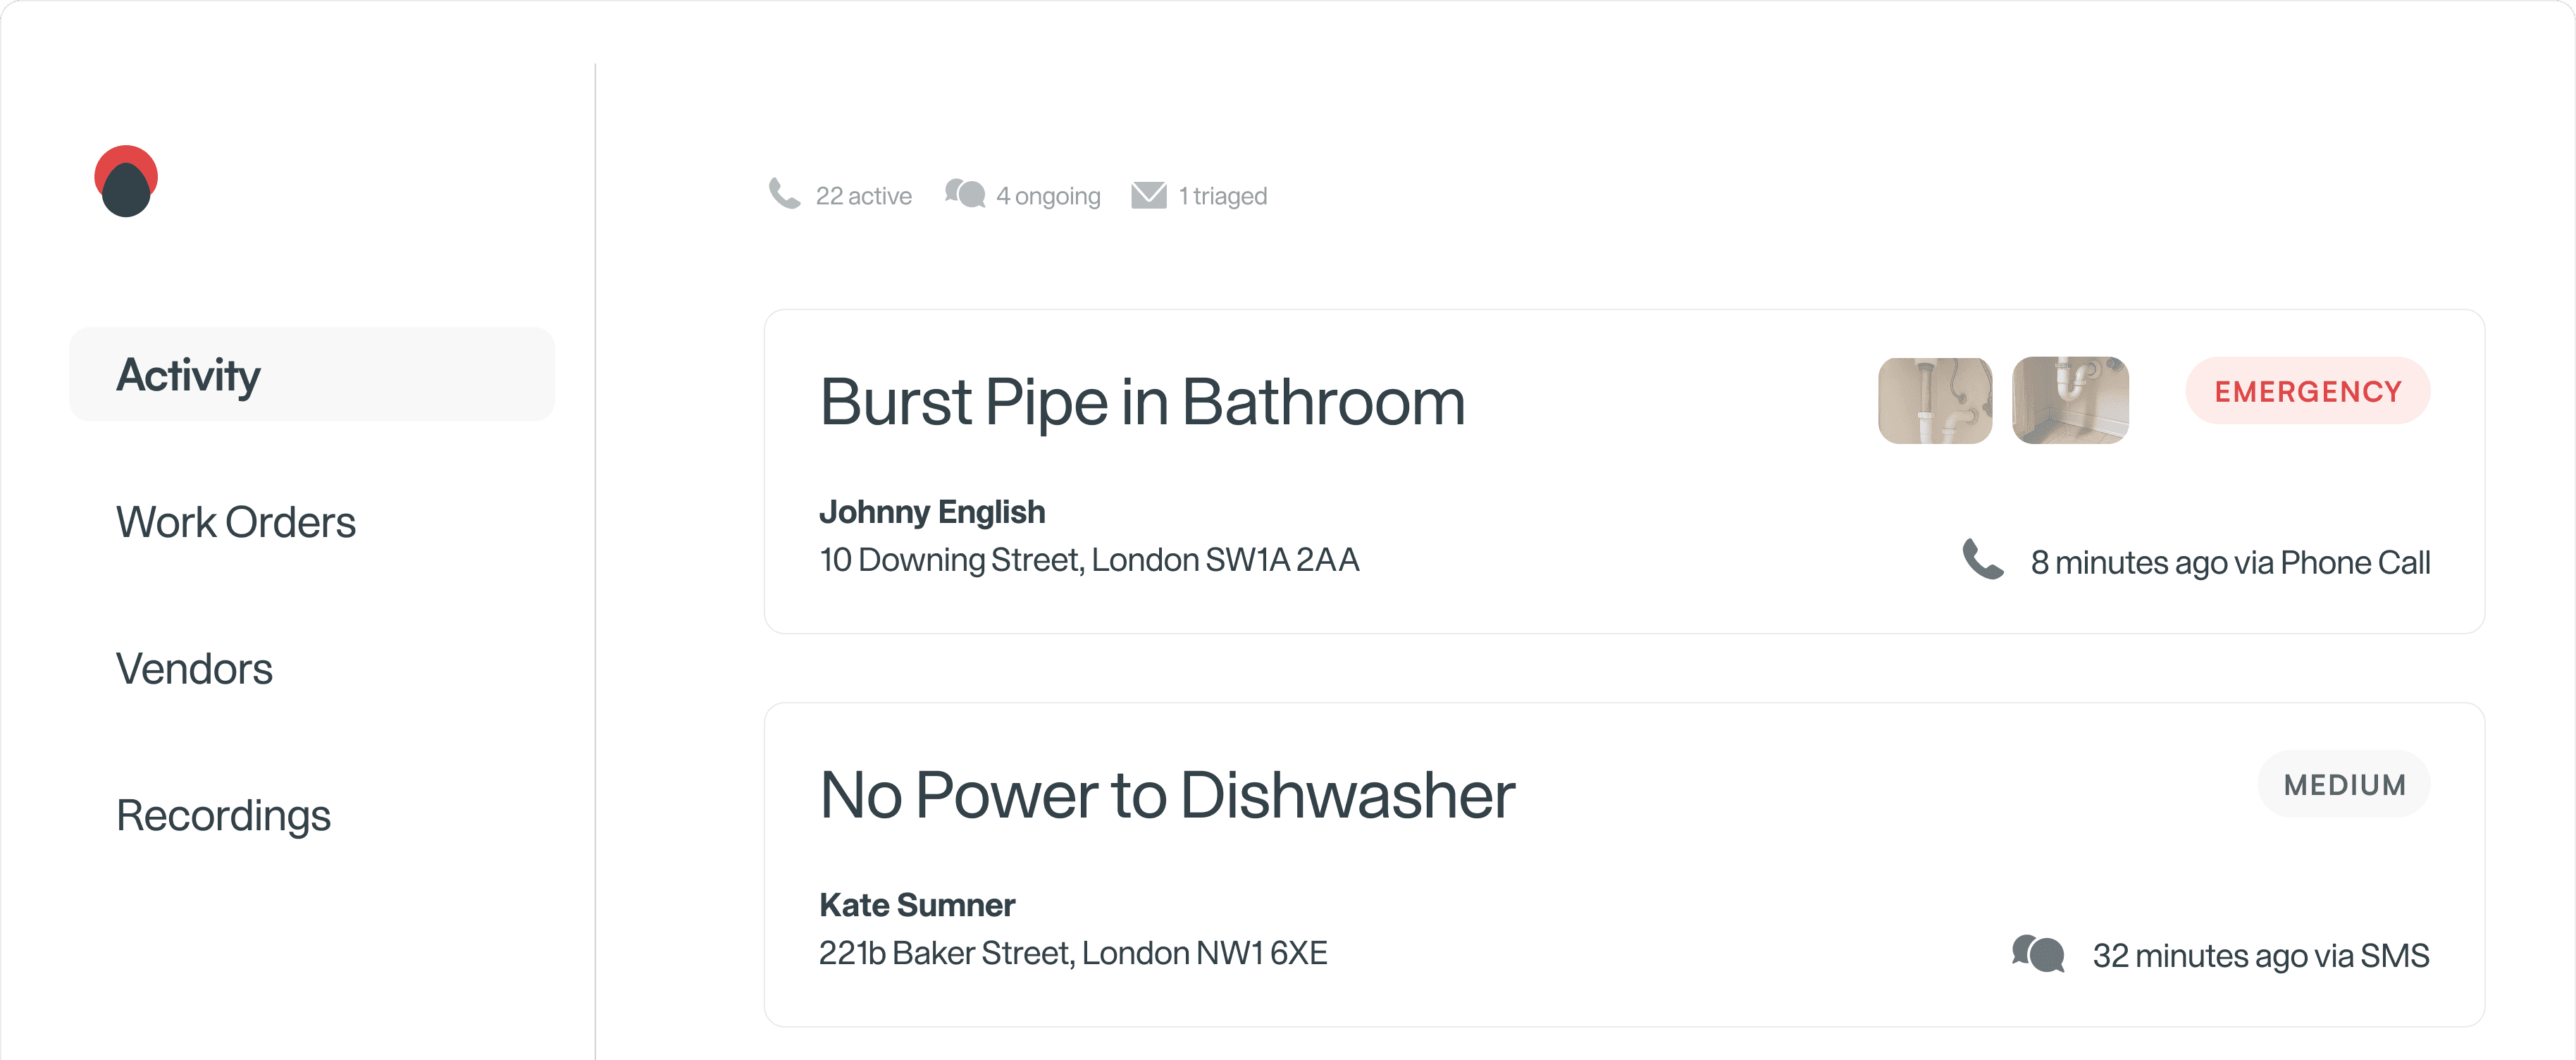Open the first pipe photo thumbnail
This screenshot has height=1060, width=2576.
point(1935,400)
